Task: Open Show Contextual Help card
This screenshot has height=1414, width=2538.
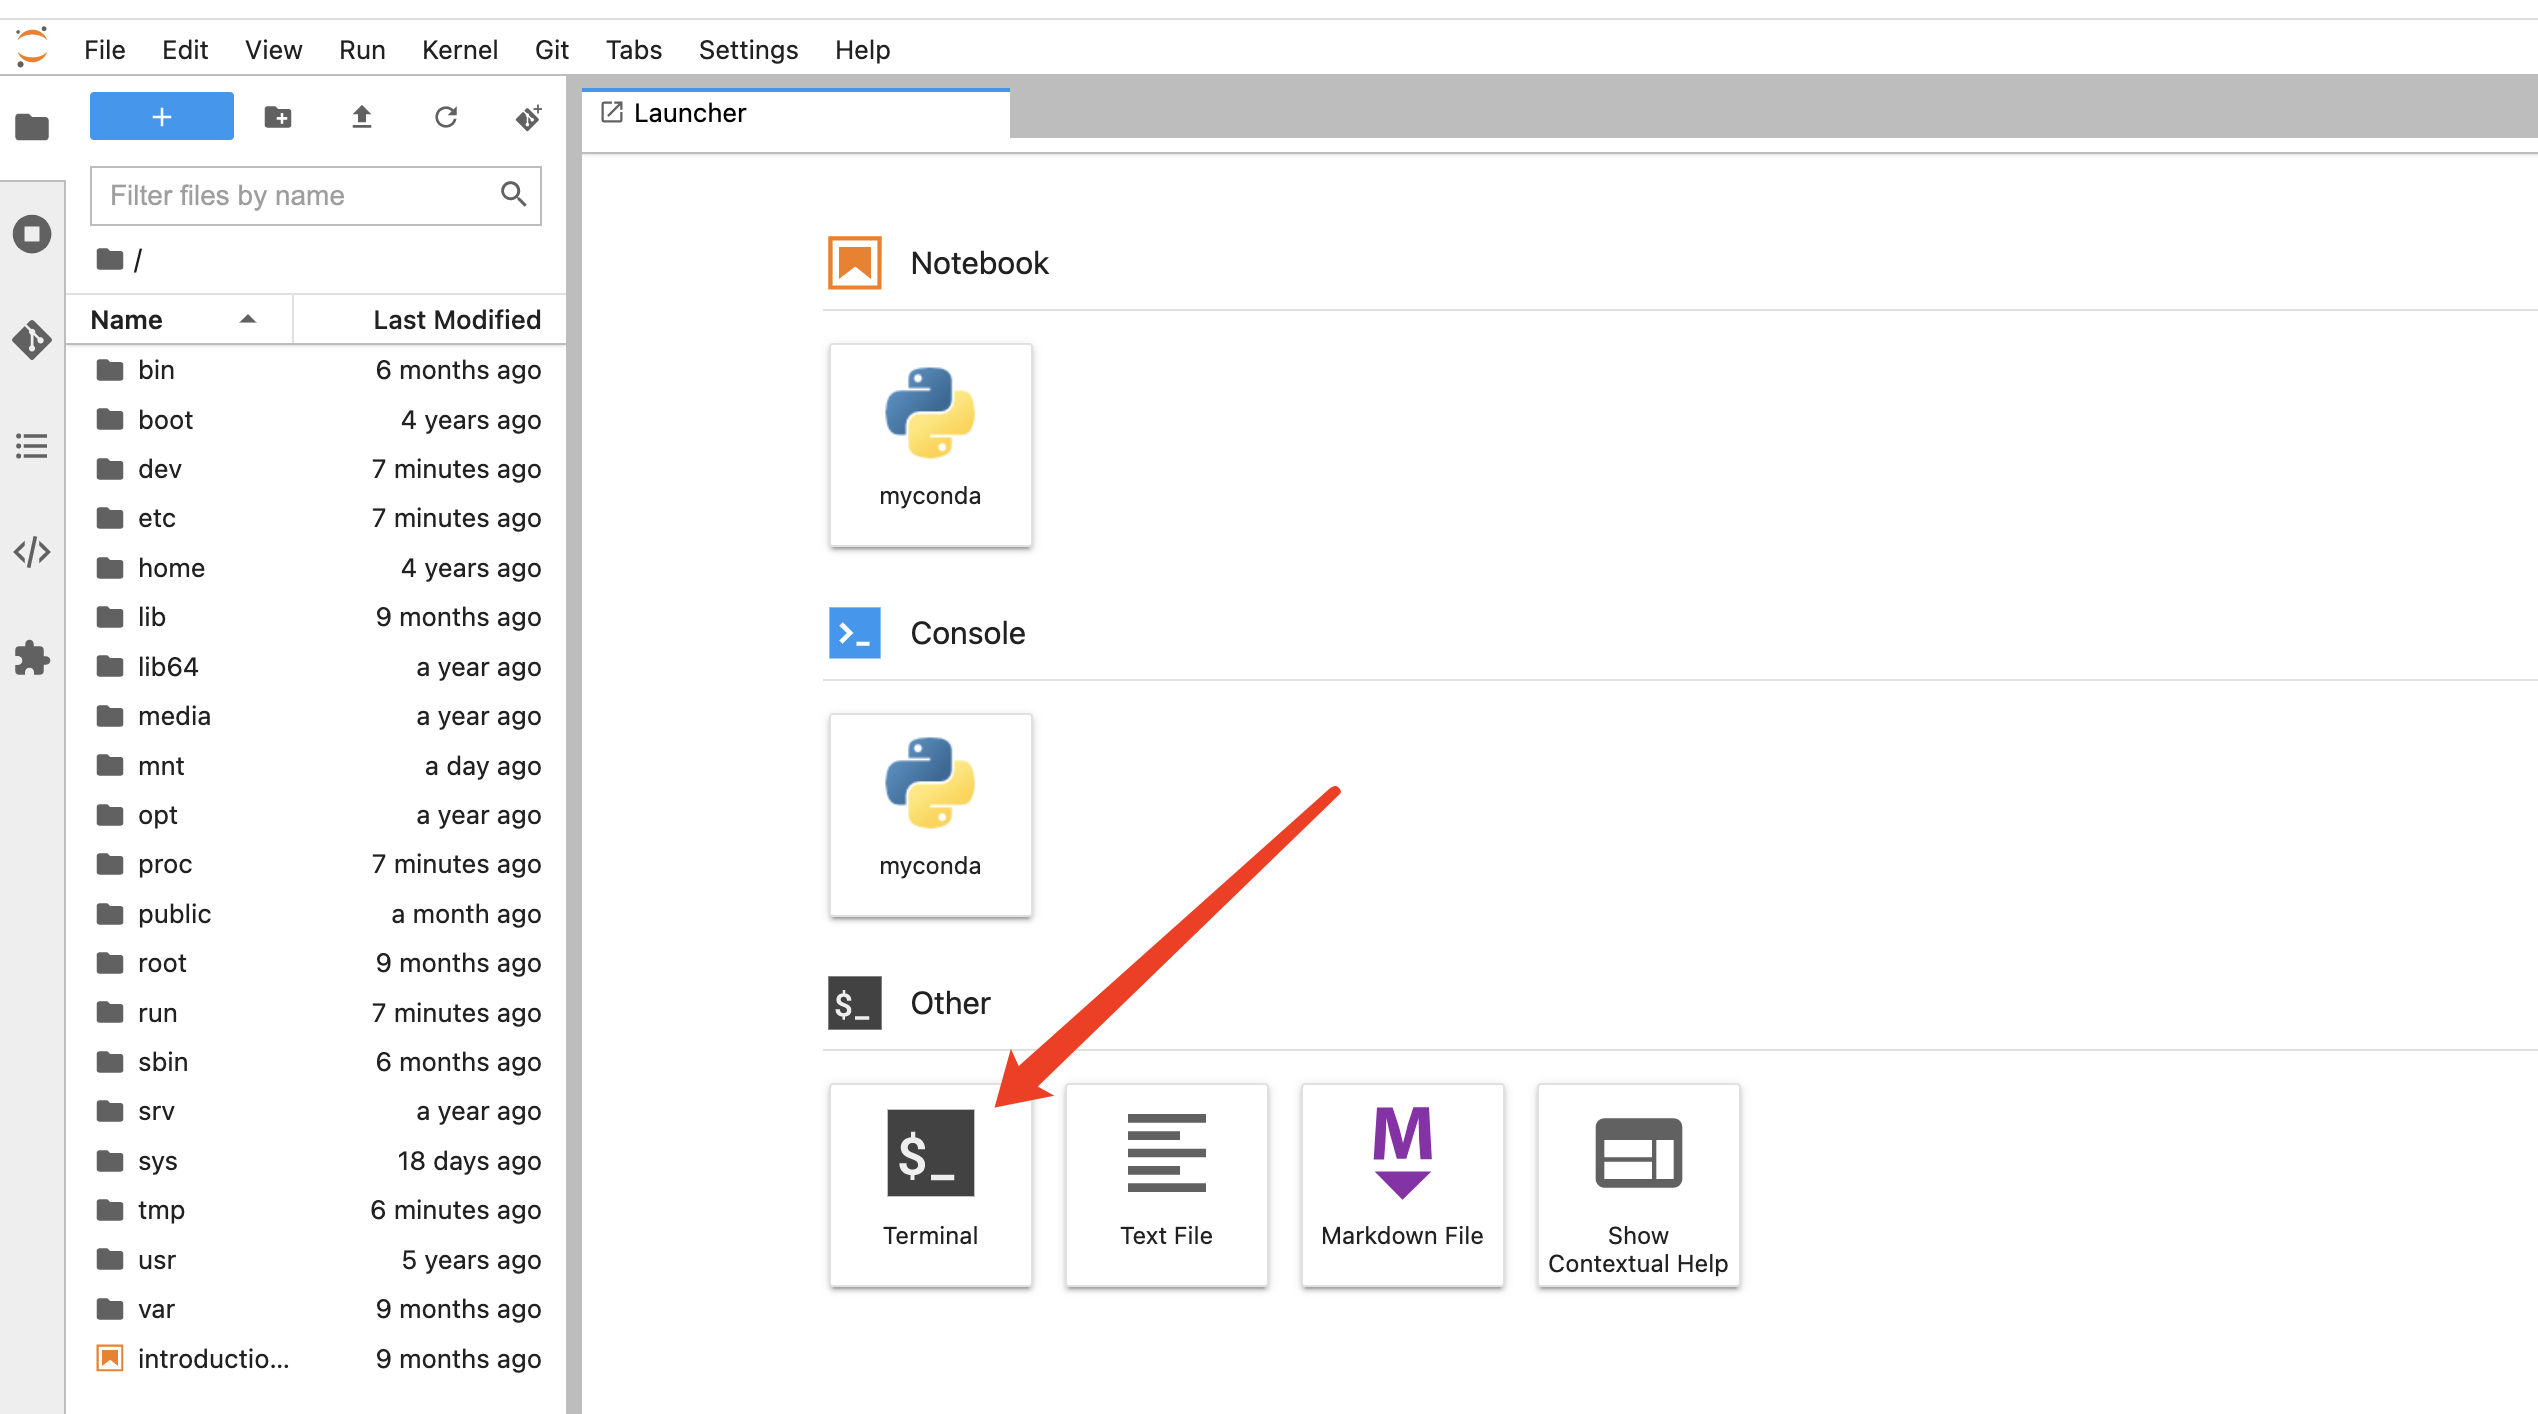Action: click(x=1638, y=1184)
